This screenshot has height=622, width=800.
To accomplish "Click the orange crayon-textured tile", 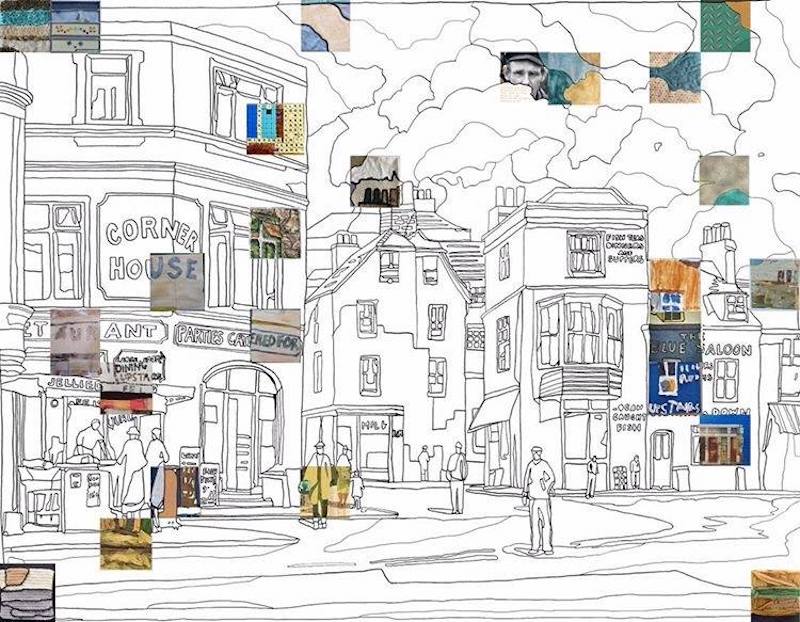I will (x=674, y=284).
